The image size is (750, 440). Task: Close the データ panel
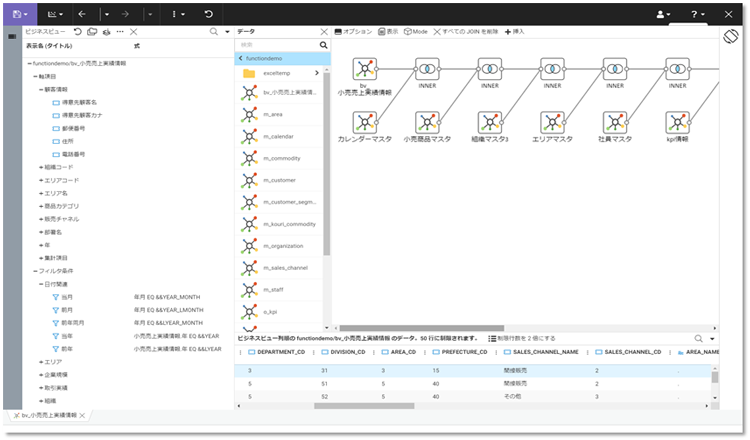click(324, 32)
